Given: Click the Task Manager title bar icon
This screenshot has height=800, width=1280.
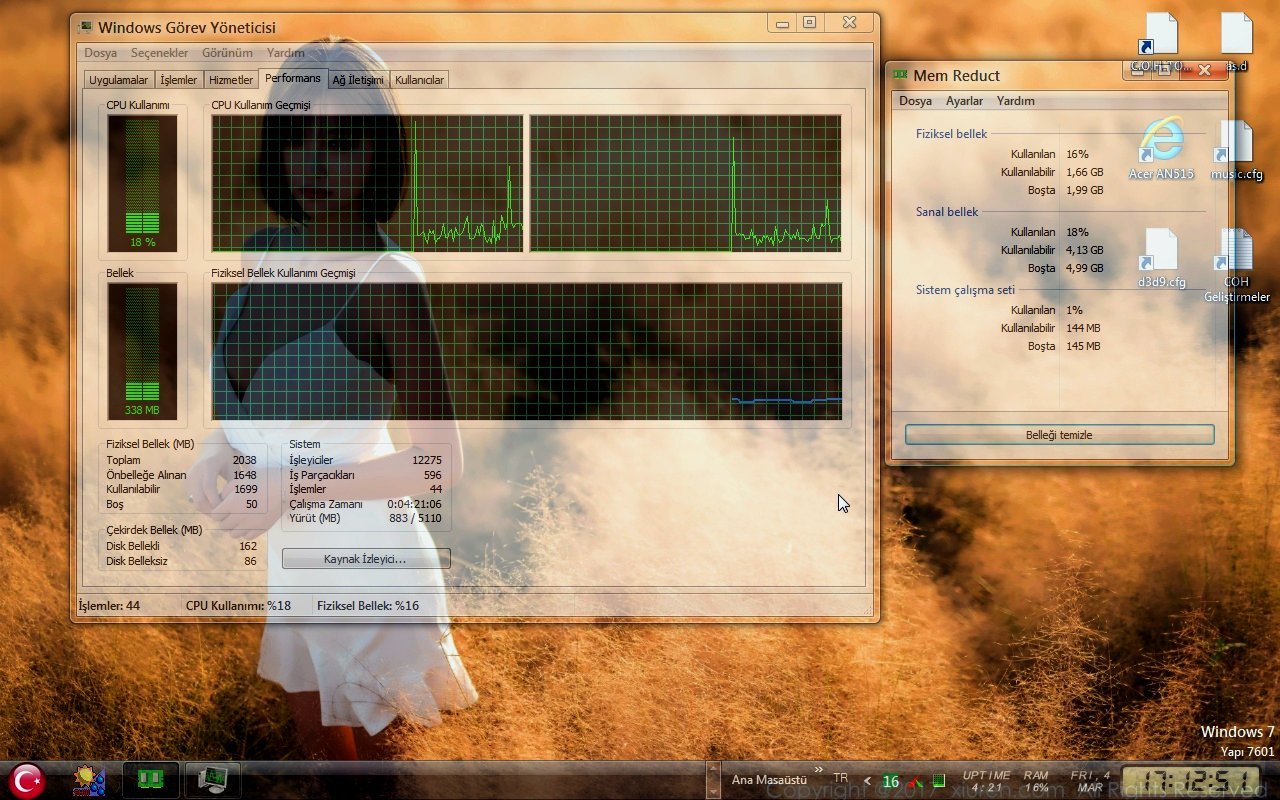Looking at the screenshot, I should [x=86, y=27].
